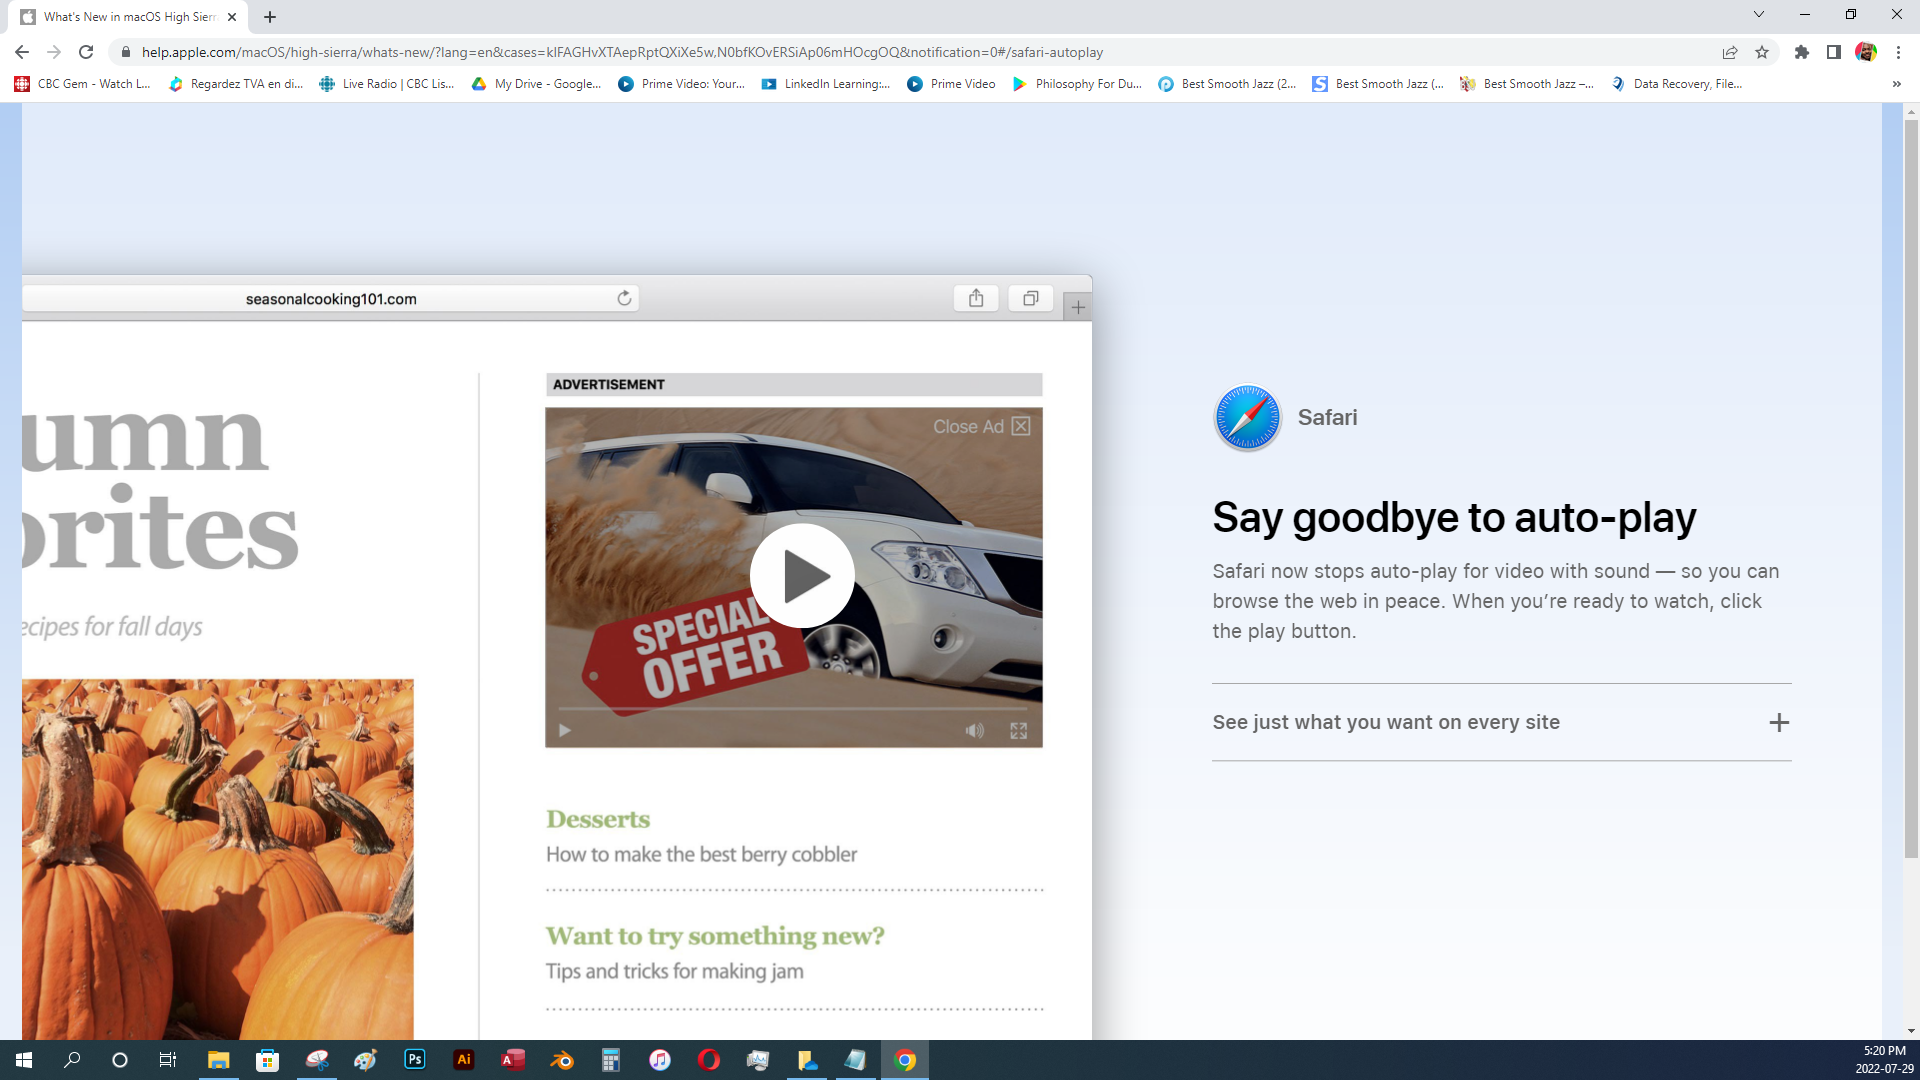
Task: Expand 'See just what you want on every site'
Action: point(1778,722)
